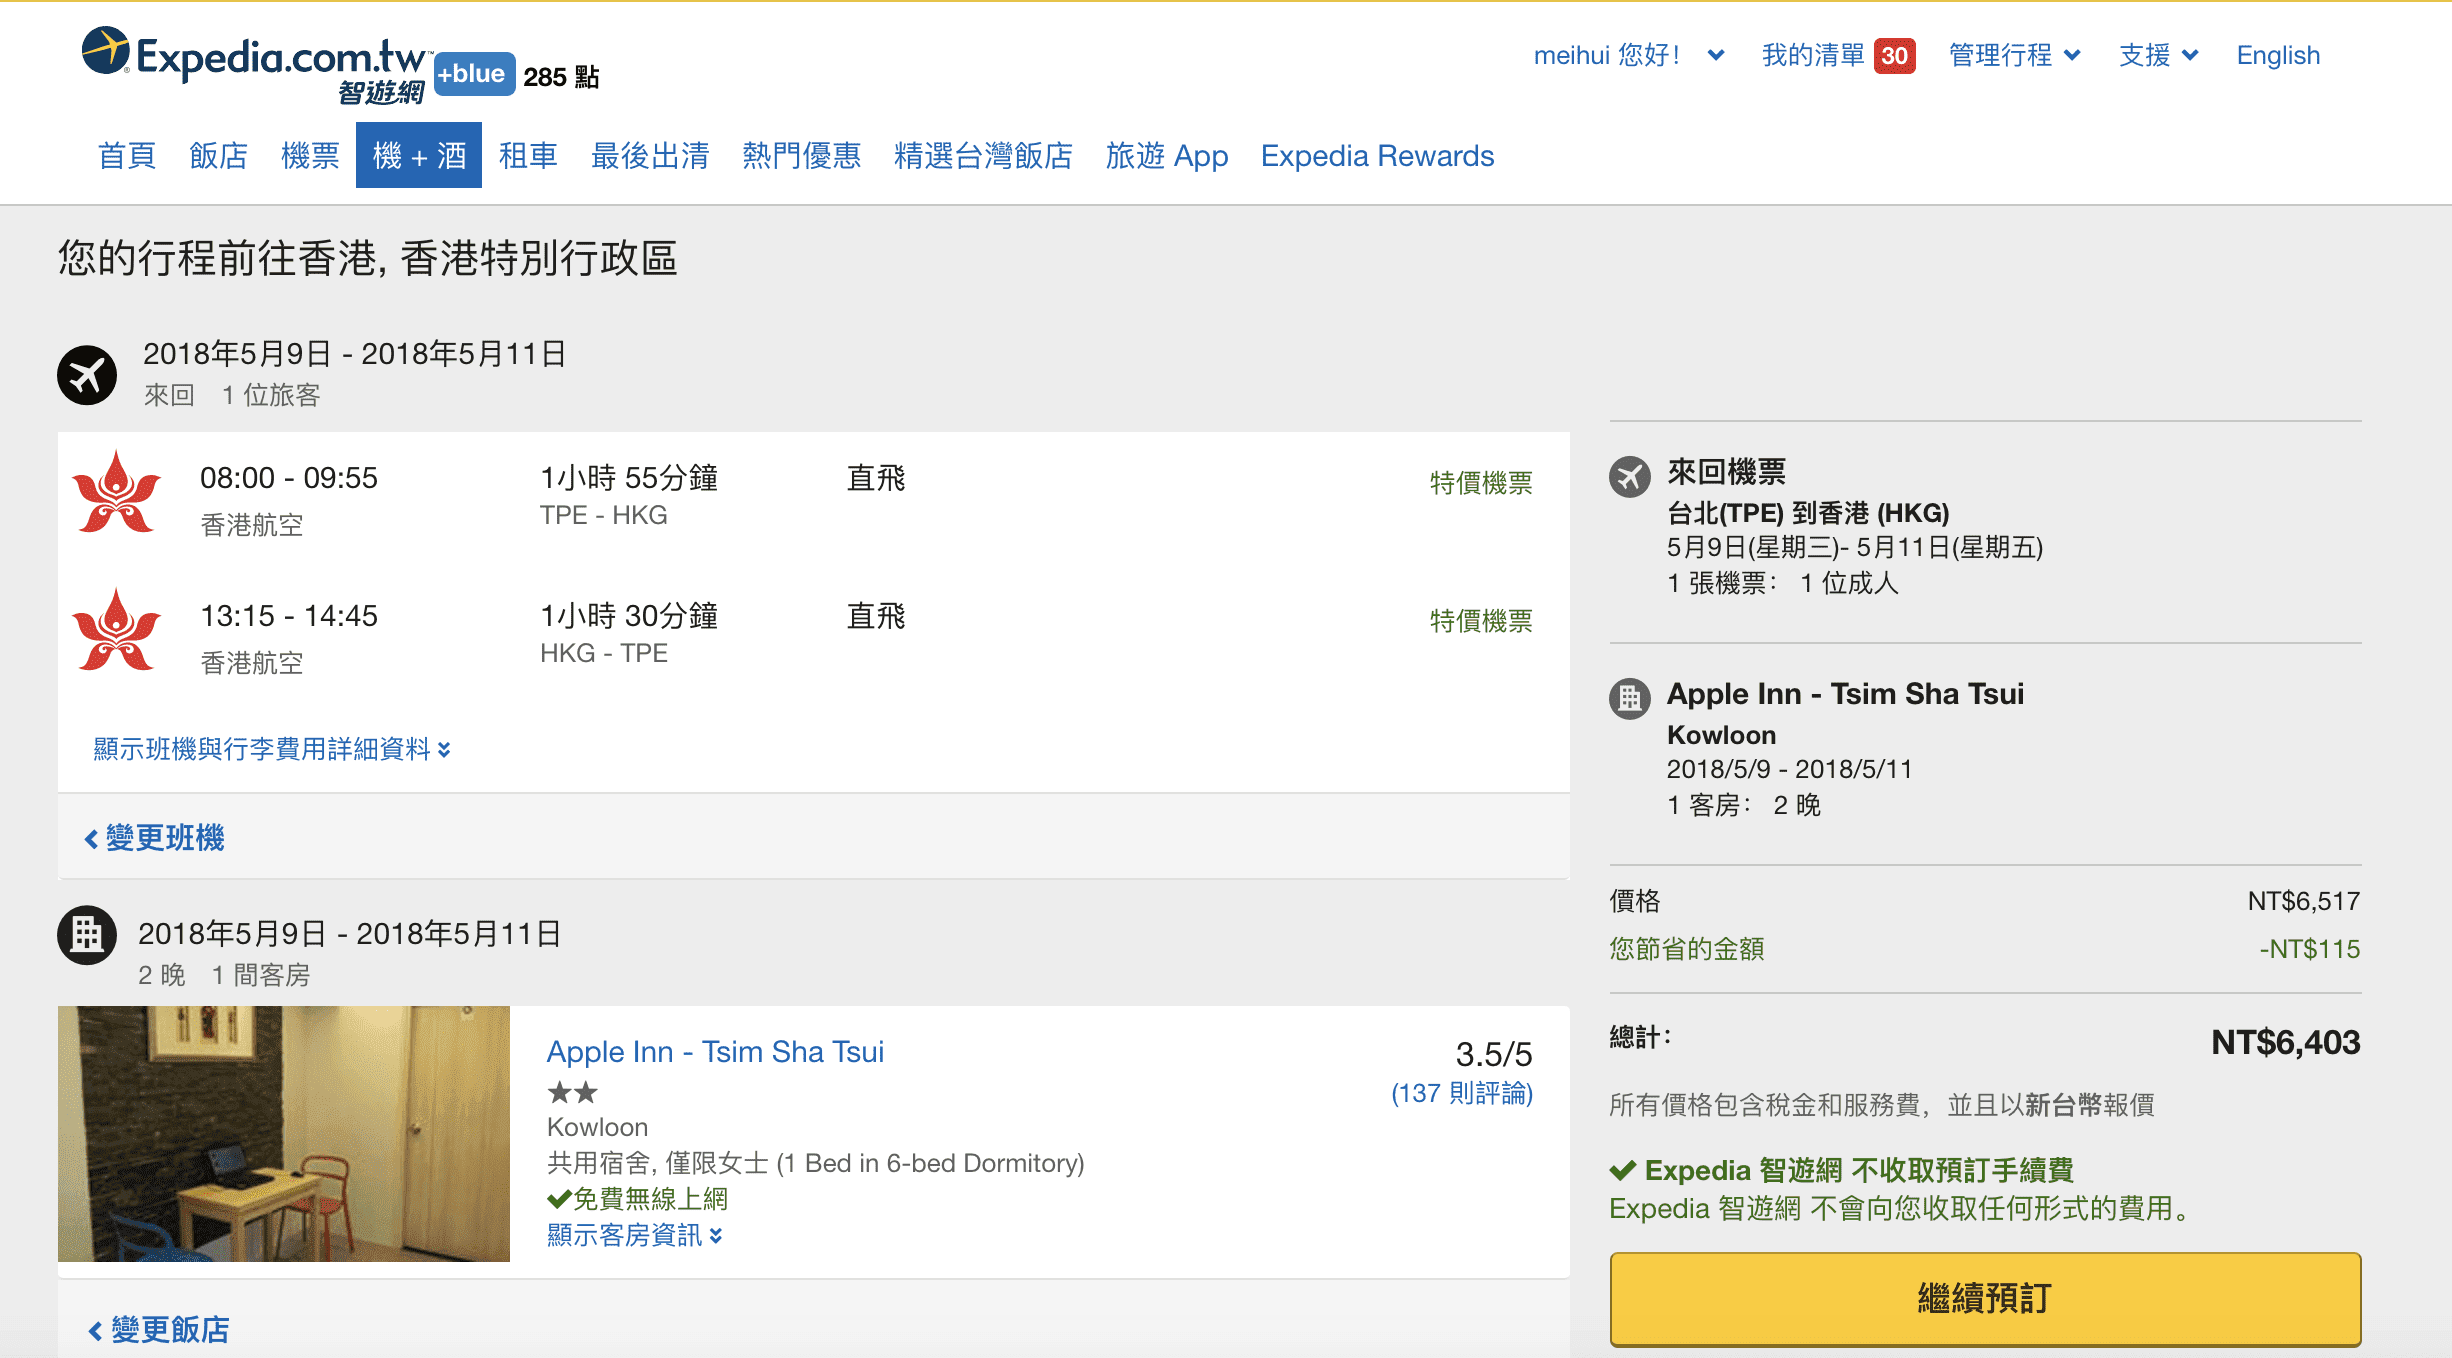Image resolution: width=2452 pixels, height=1358 pixels.
Task: Click 變更班機 change flight link
Action: 160,840
